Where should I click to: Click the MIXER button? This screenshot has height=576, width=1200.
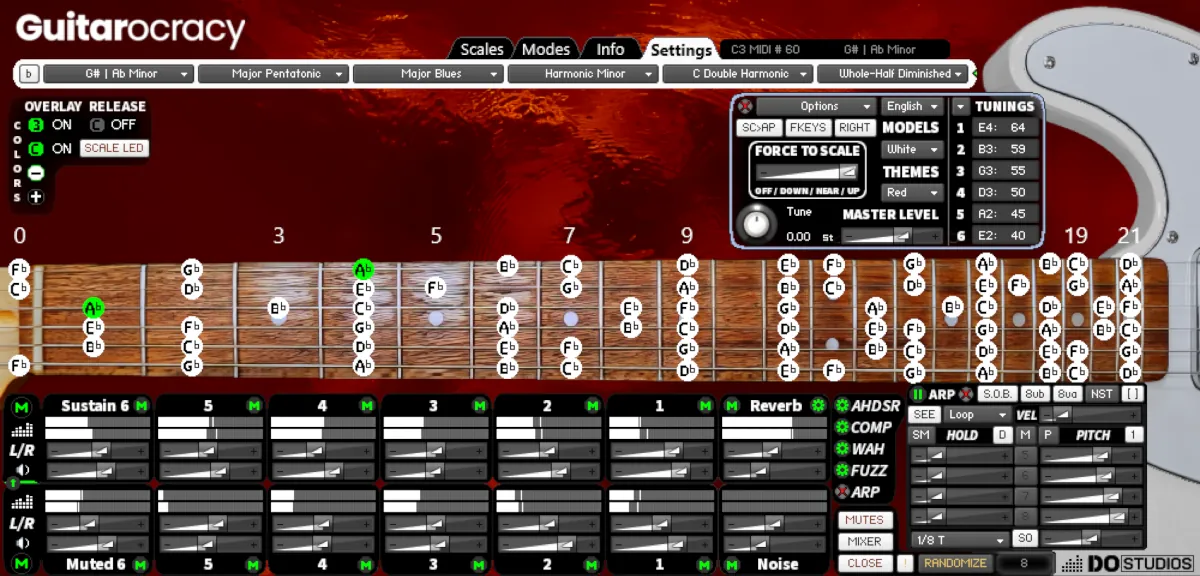pyautogui.click(x=865, y=542)
